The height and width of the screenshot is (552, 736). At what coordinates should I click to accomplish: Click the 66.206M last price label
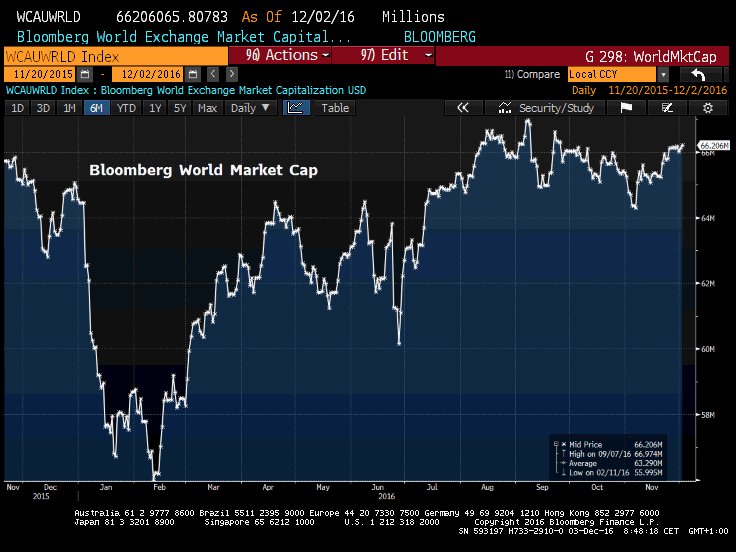tap(714, 146)
